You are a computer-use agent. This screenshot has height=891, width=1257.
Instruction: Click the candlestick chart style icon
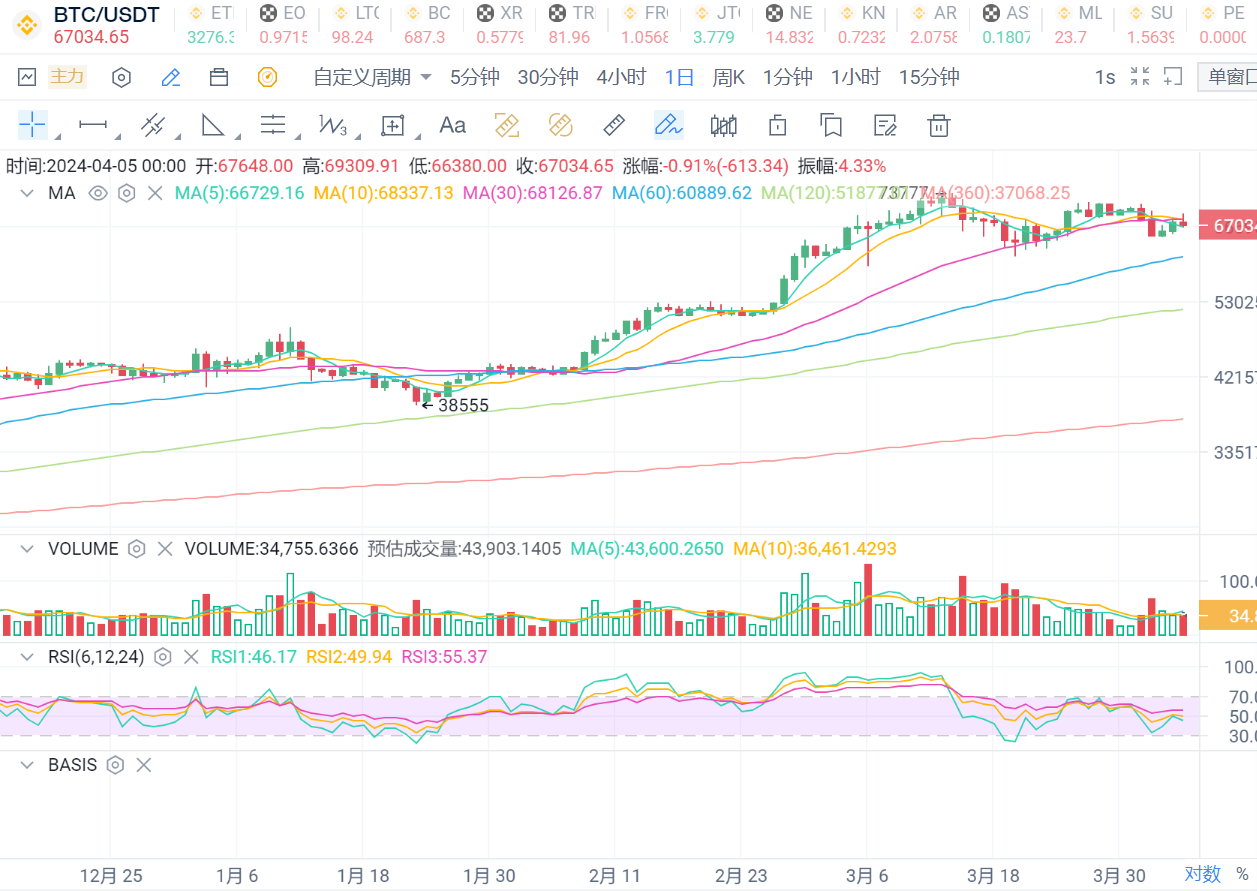(723, 125)
